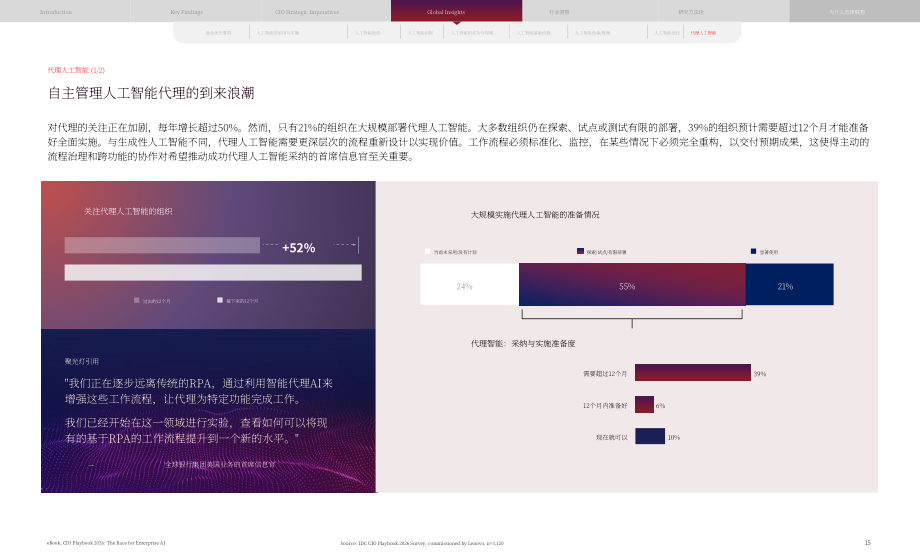Image resolution: width=920 pixels, height=559 pixels.
Task: Click the navy 21% bar segment
Action: 790,284
